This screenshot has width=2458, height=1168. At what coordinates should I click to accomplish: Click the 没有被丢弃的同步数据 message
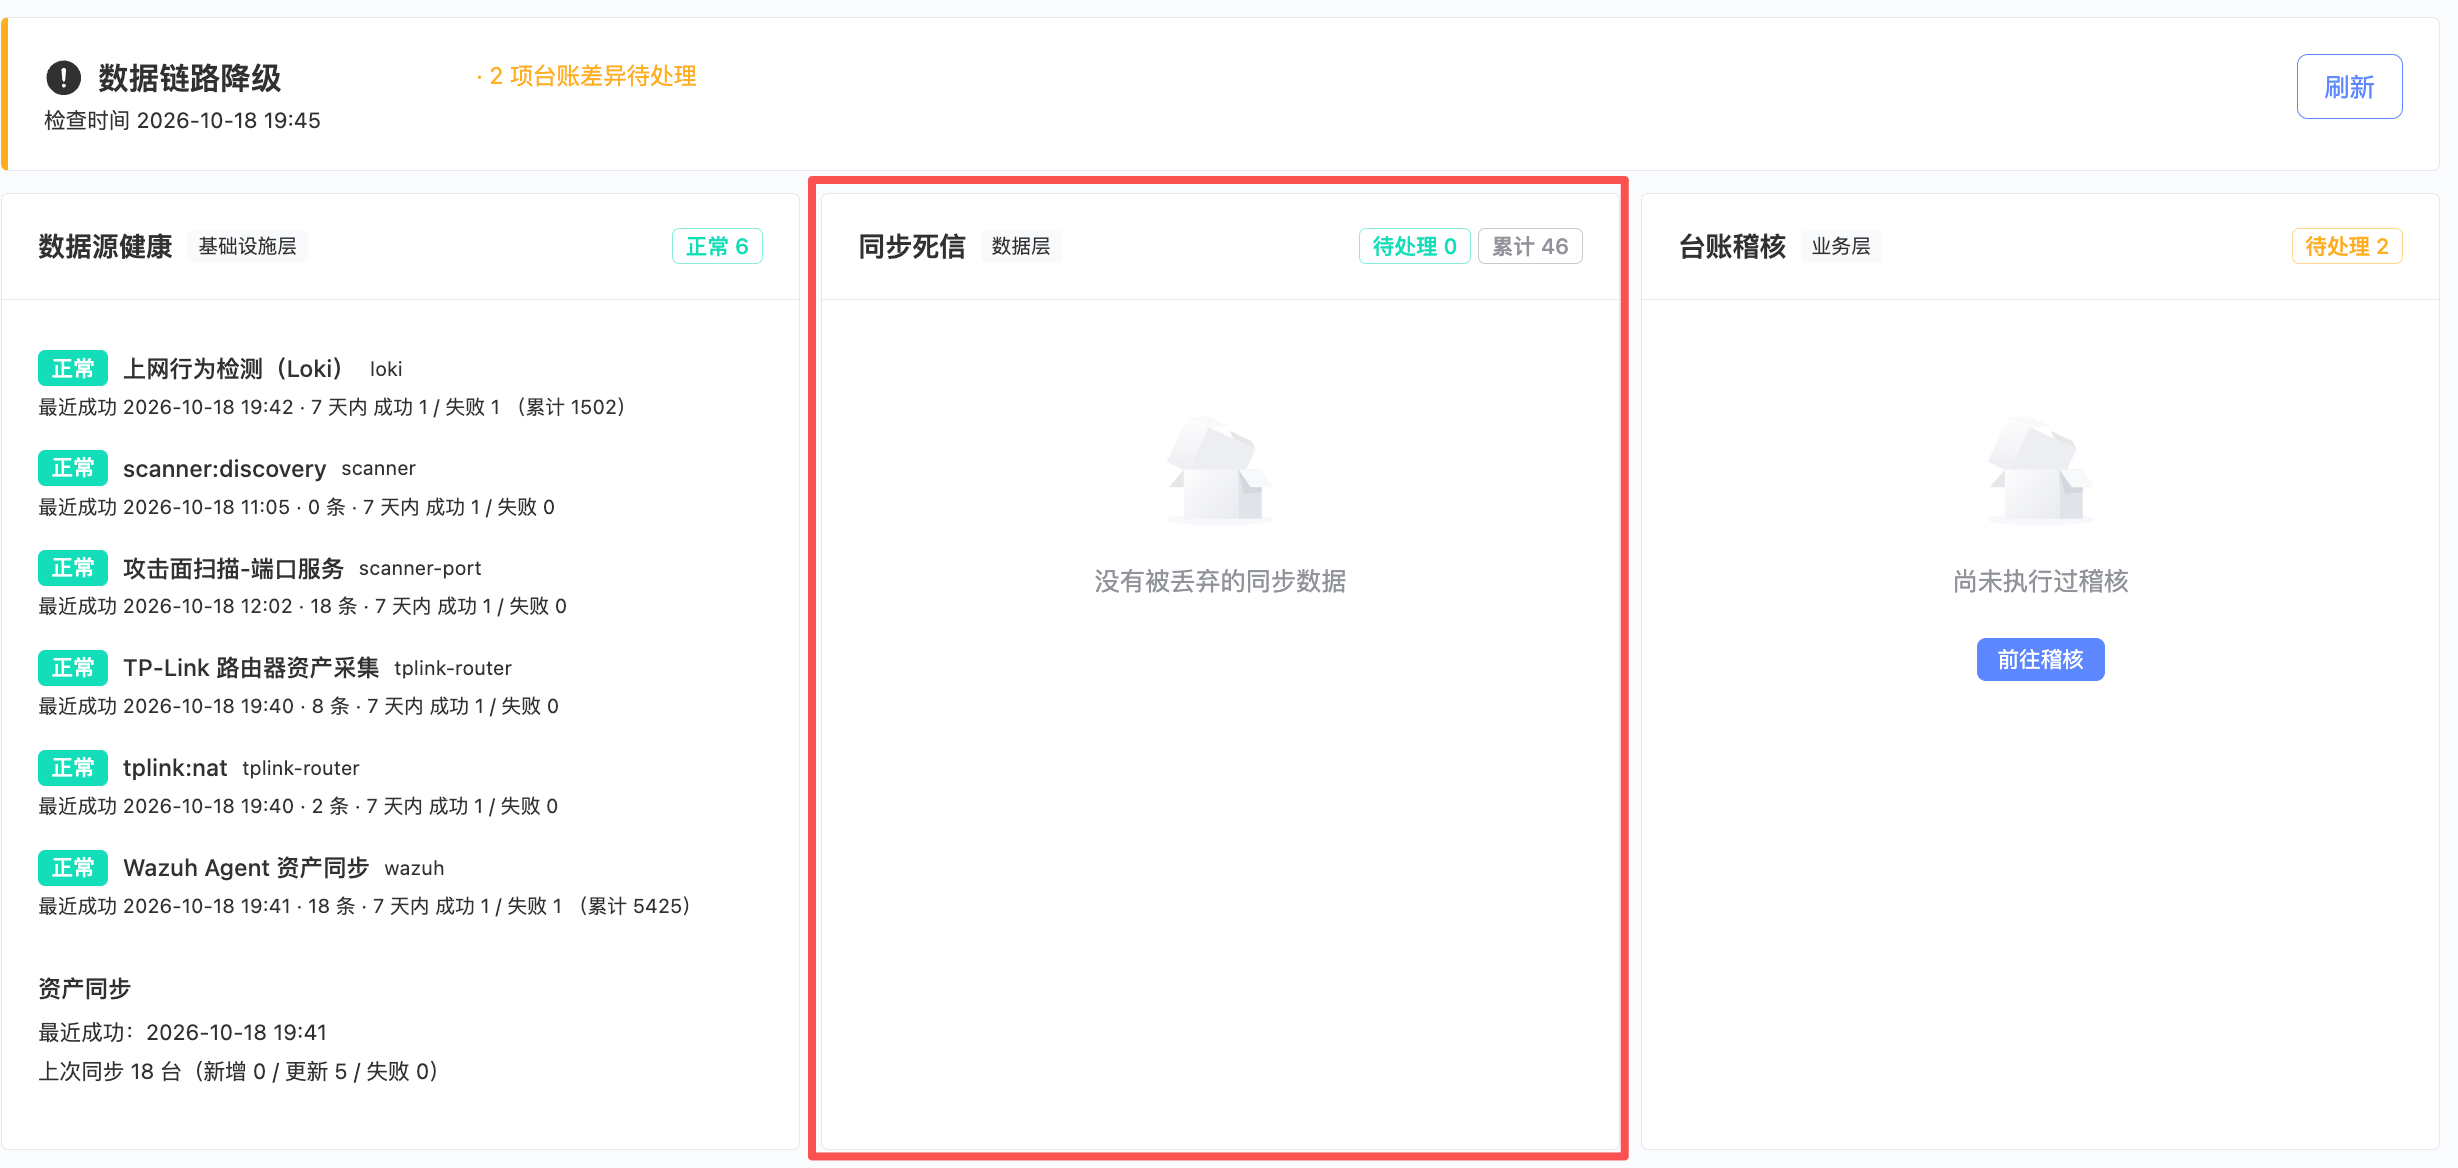point(1220,581)
